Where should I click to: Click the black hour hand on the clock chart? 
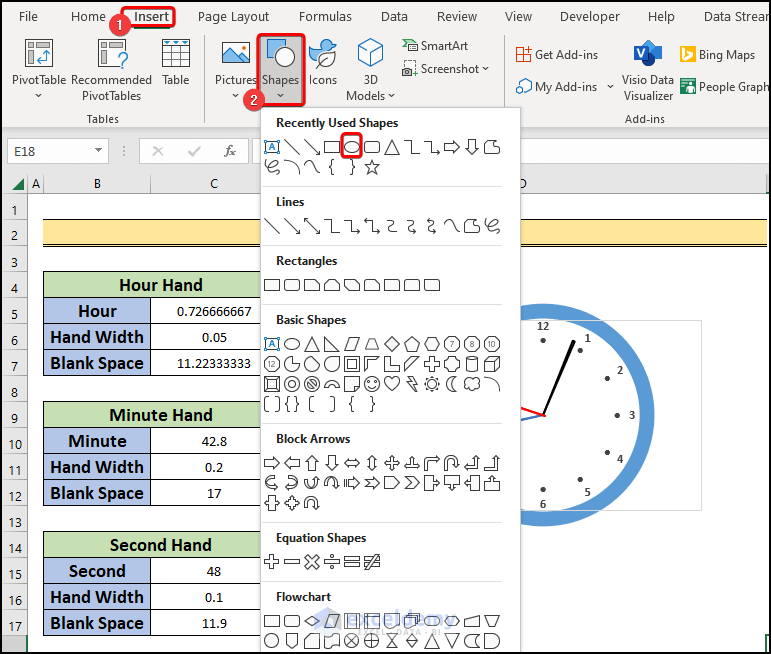pos(559,378)
